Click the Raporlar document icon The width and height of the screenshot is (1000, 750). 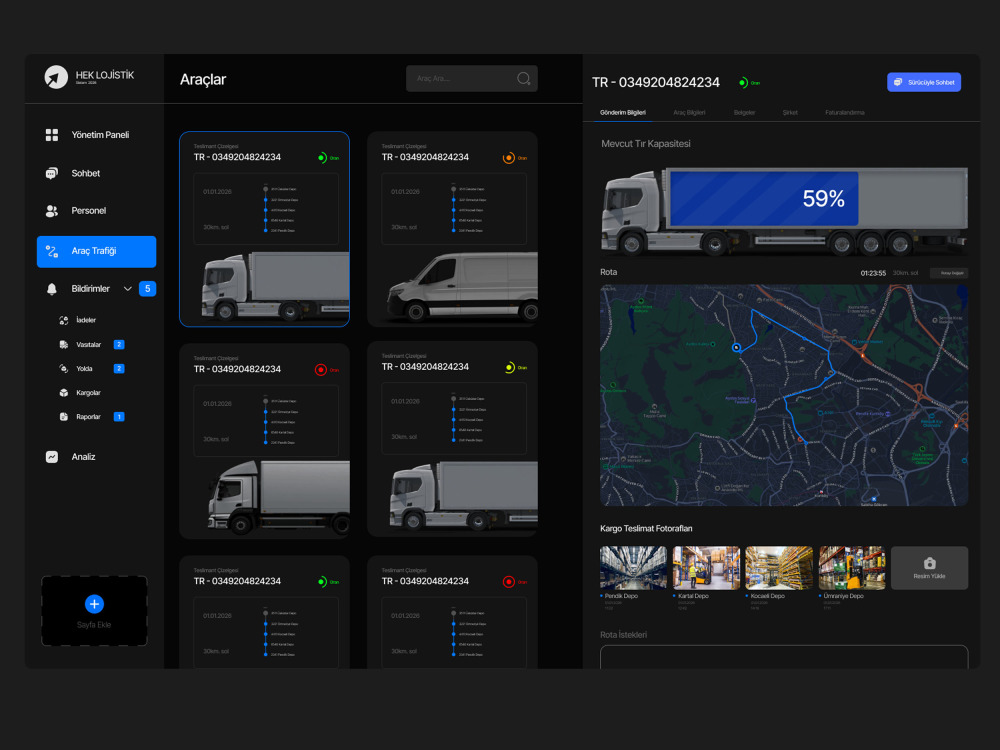pyautogui.click(x=64, y=417)
